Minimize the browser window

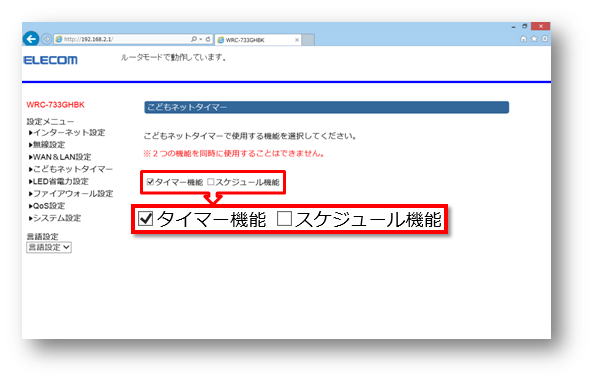point(513,27)
